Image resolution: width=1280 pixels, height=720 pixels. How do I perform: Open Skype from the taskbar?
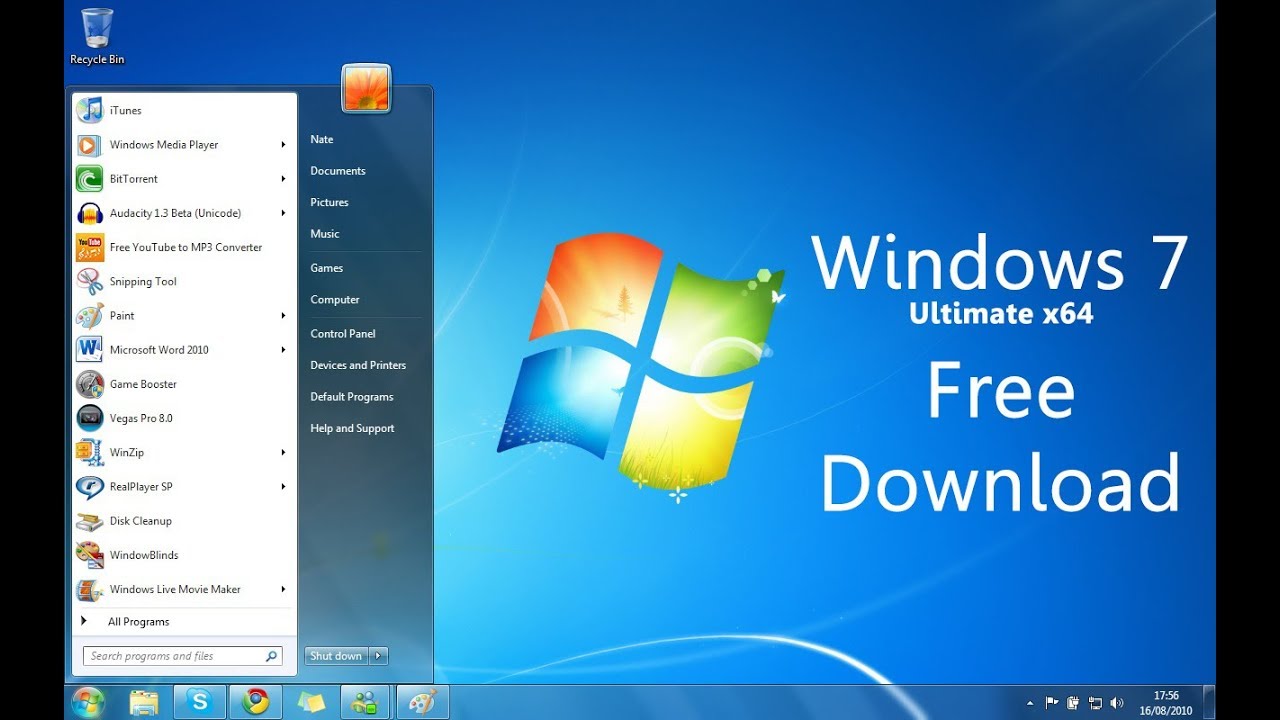pos(199,702)
